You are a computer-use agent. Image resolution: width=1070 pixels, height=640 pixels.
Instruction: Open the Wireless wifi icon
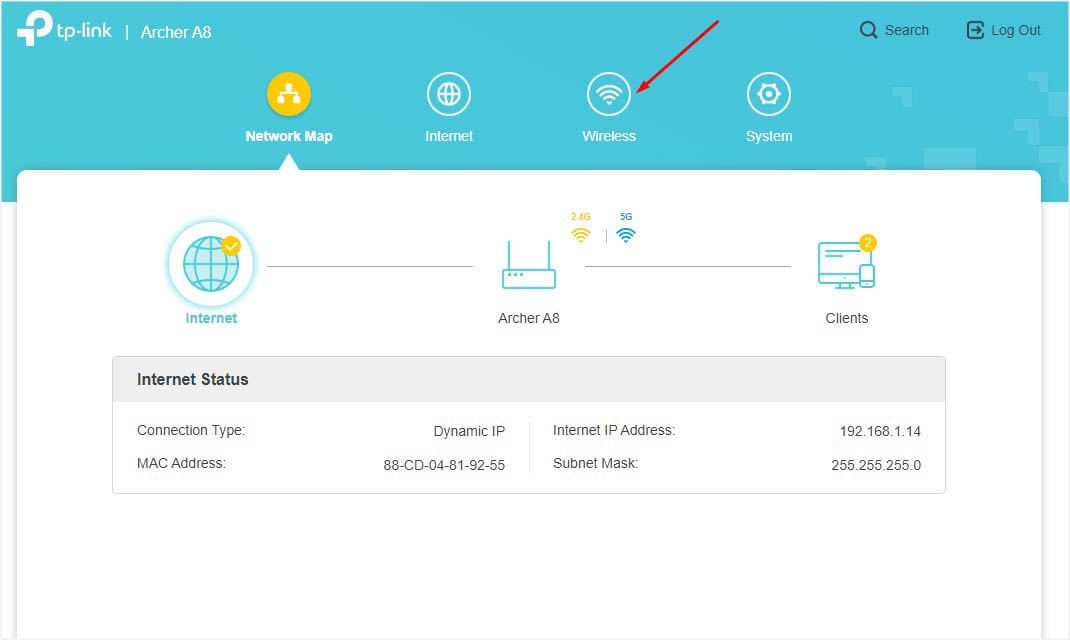click(609, 94)
